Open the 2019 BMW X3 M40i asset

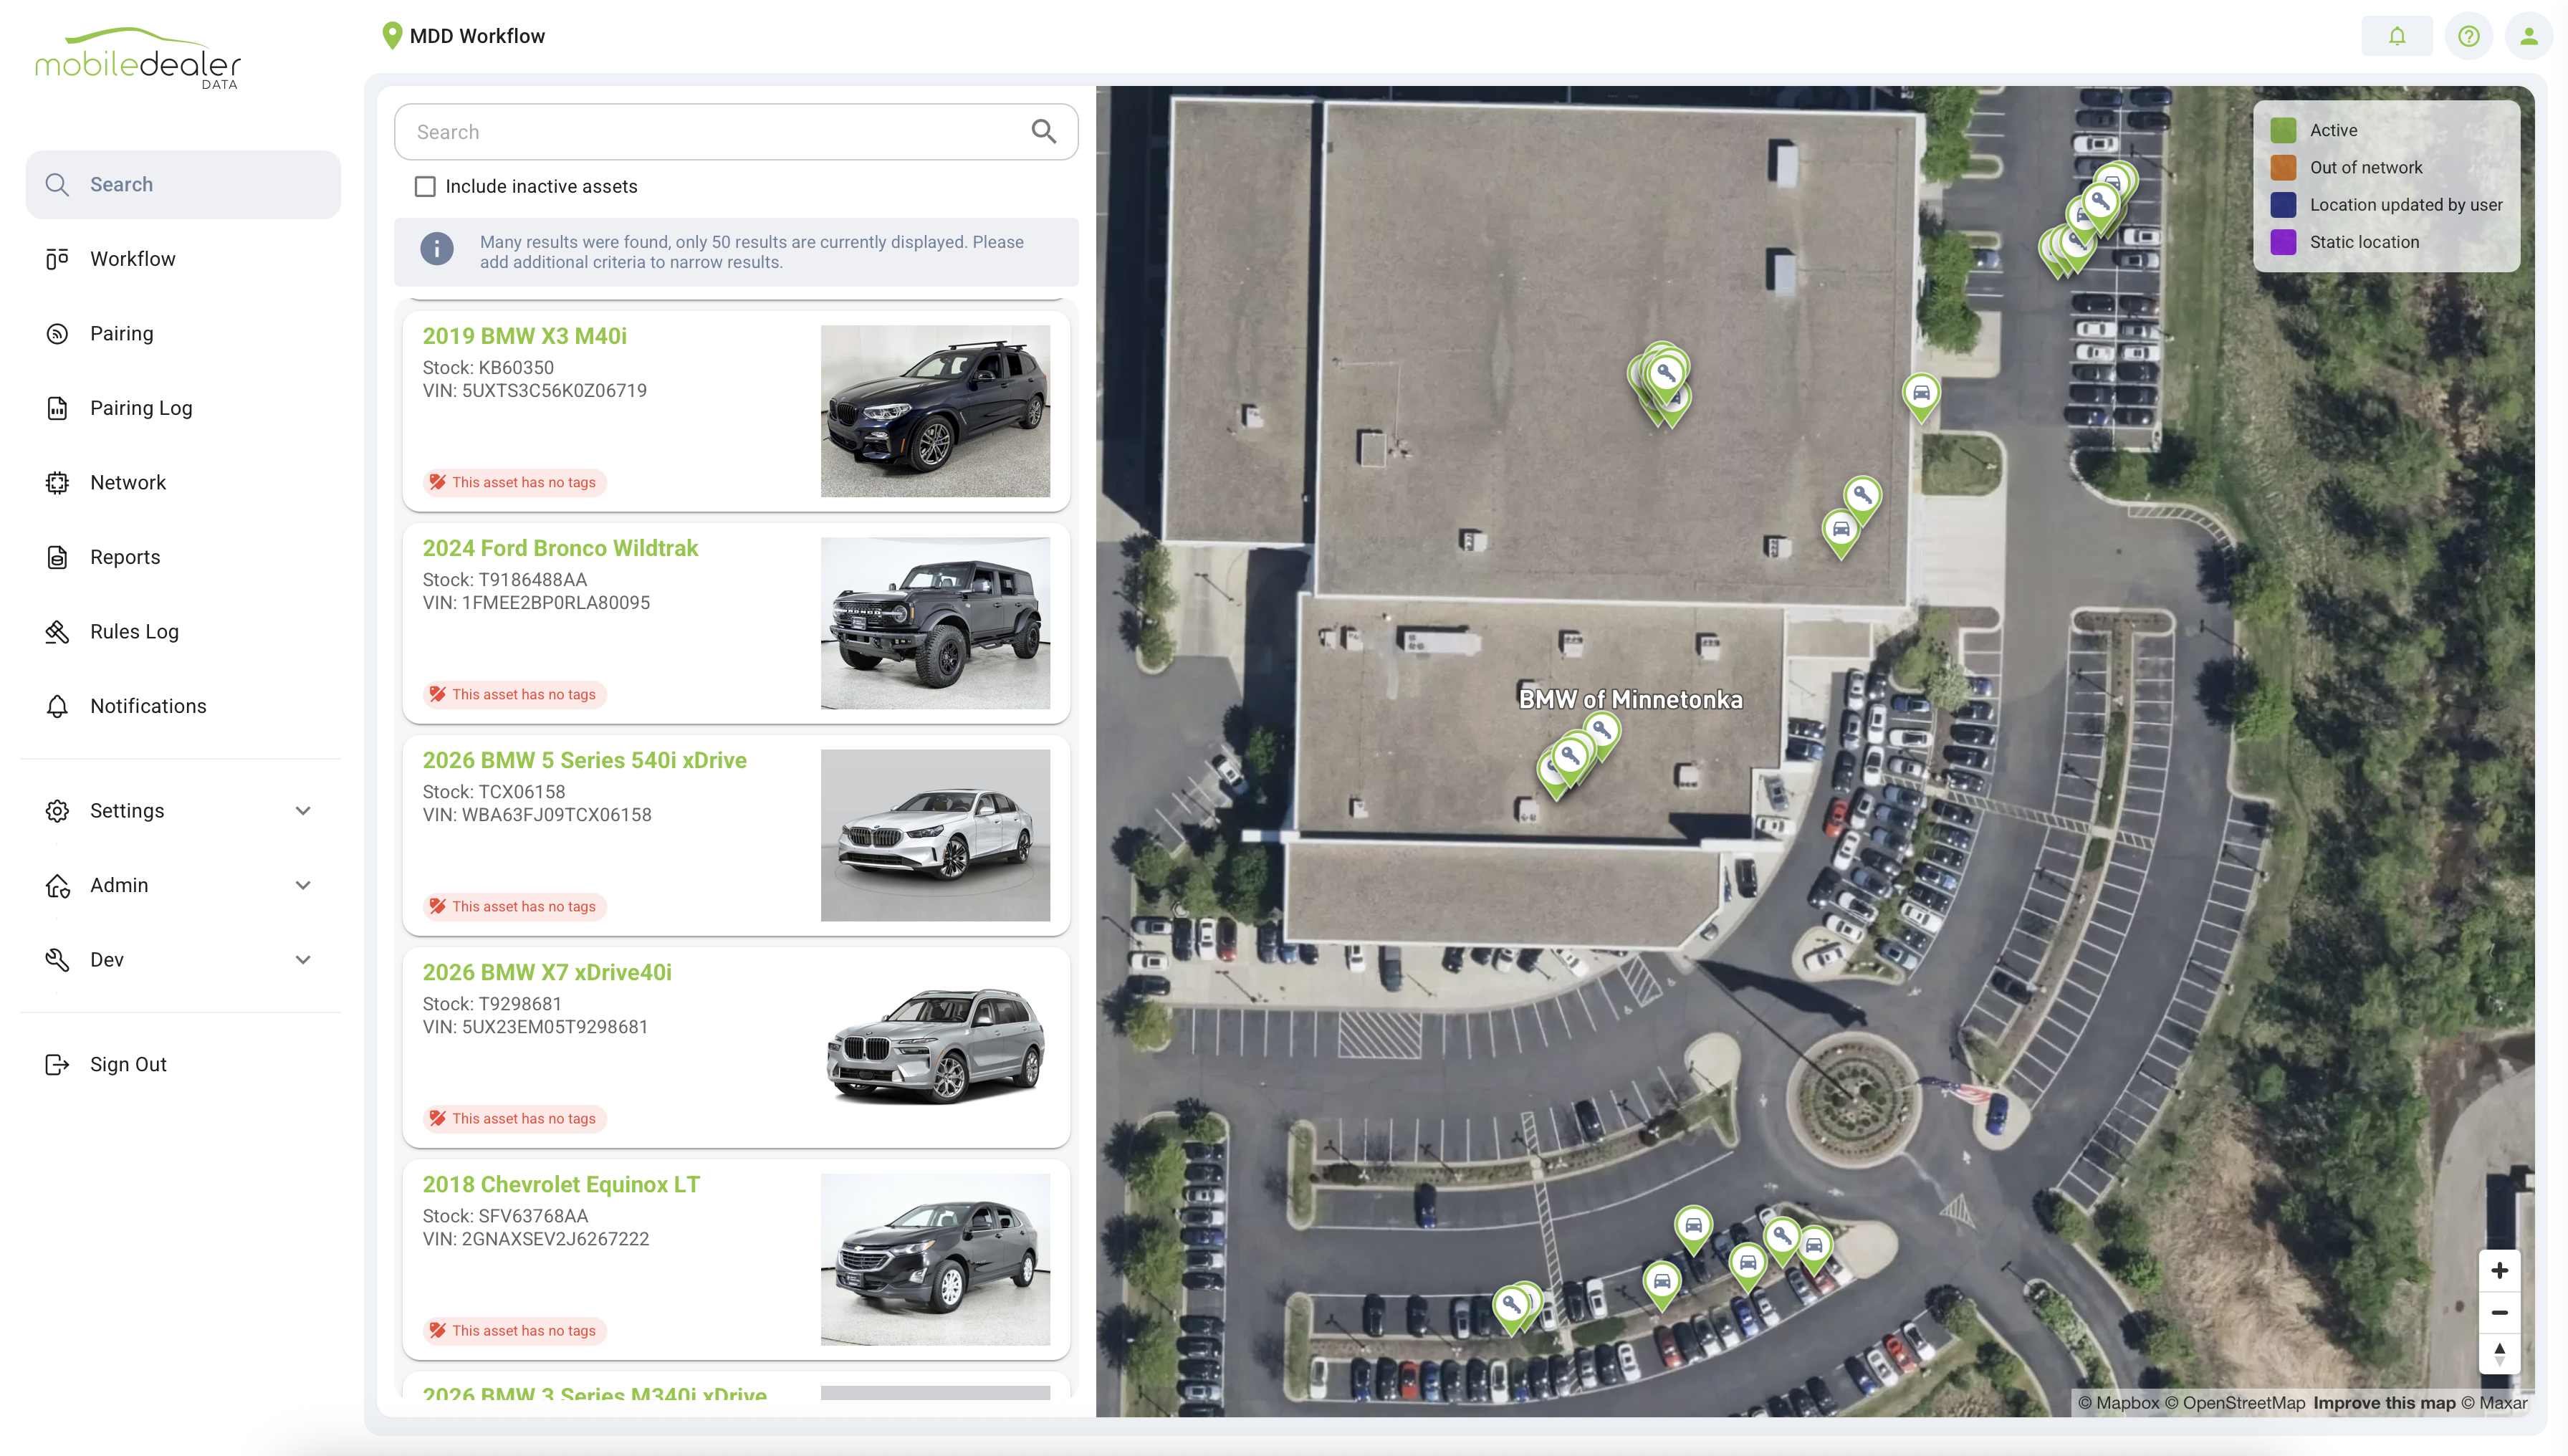click(x=524, y=336)
